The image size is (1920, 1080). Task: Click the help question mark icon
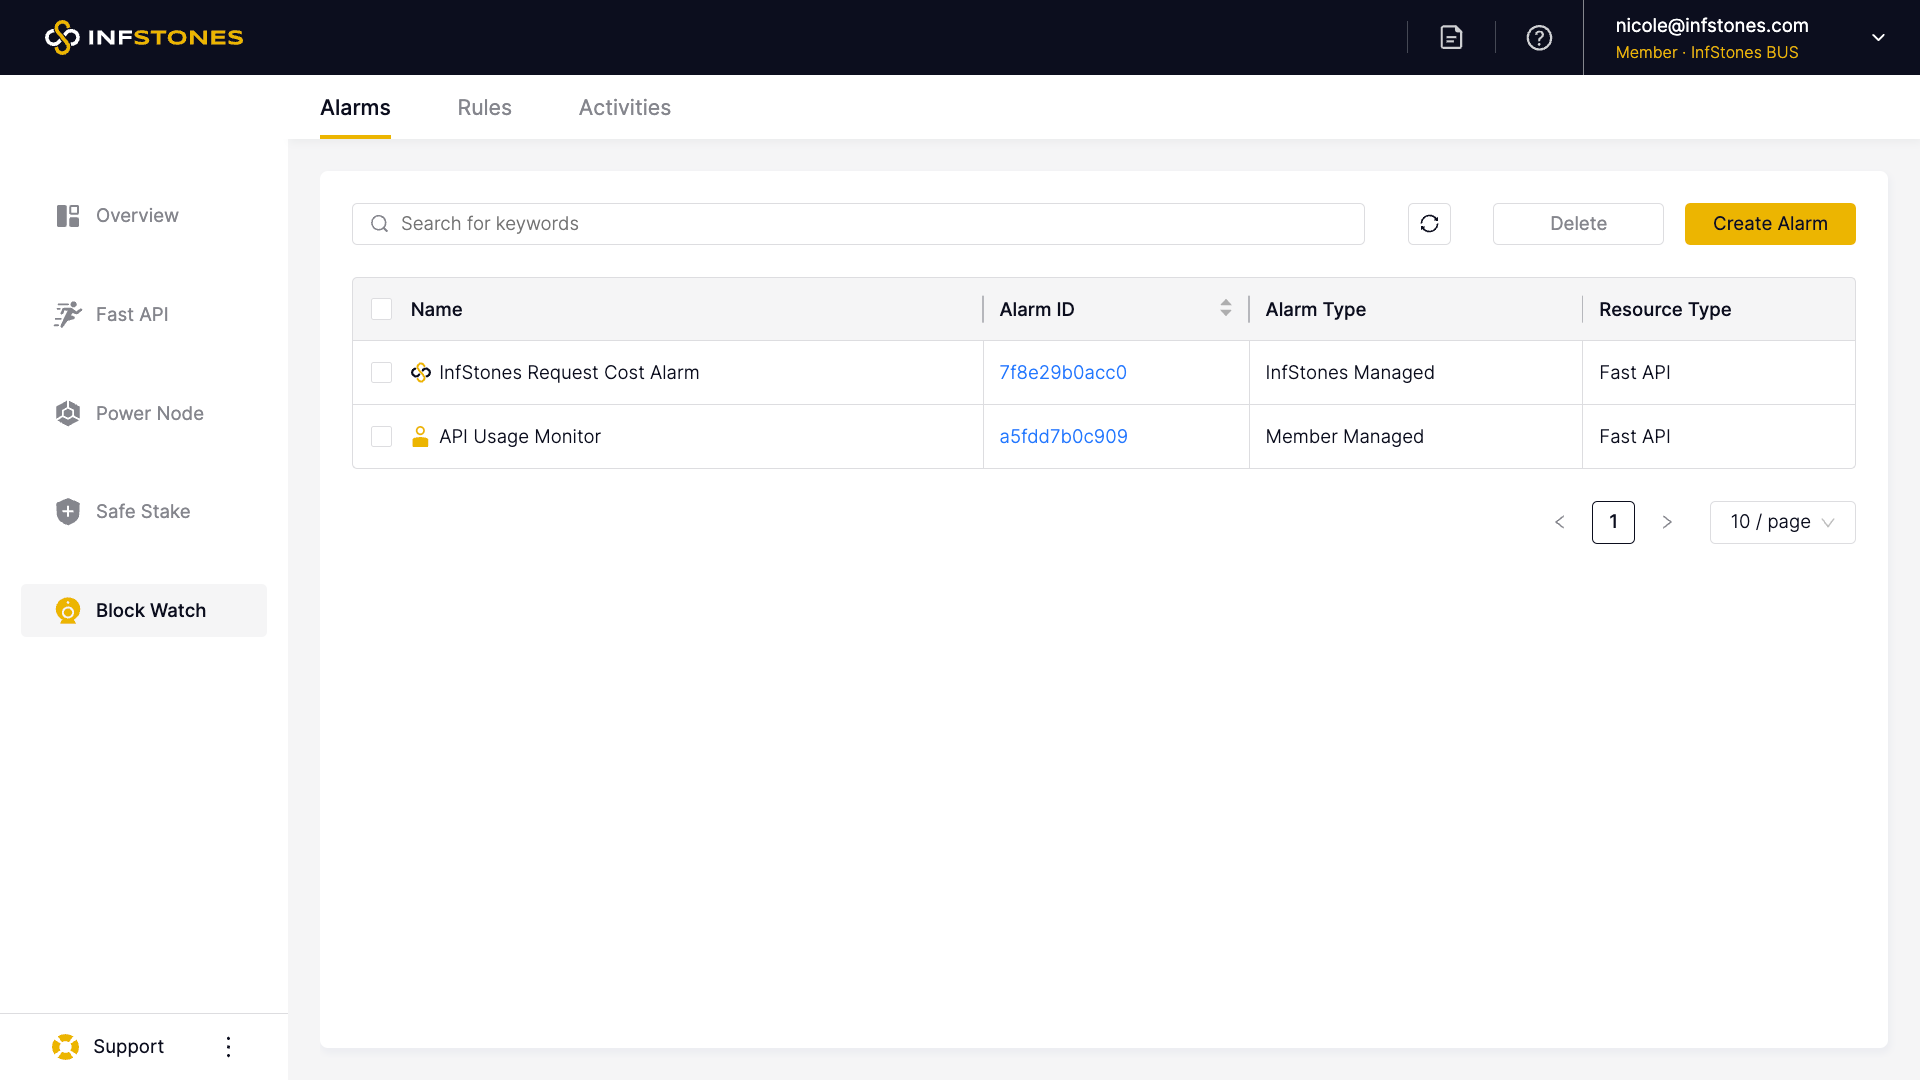(1539, 37)
